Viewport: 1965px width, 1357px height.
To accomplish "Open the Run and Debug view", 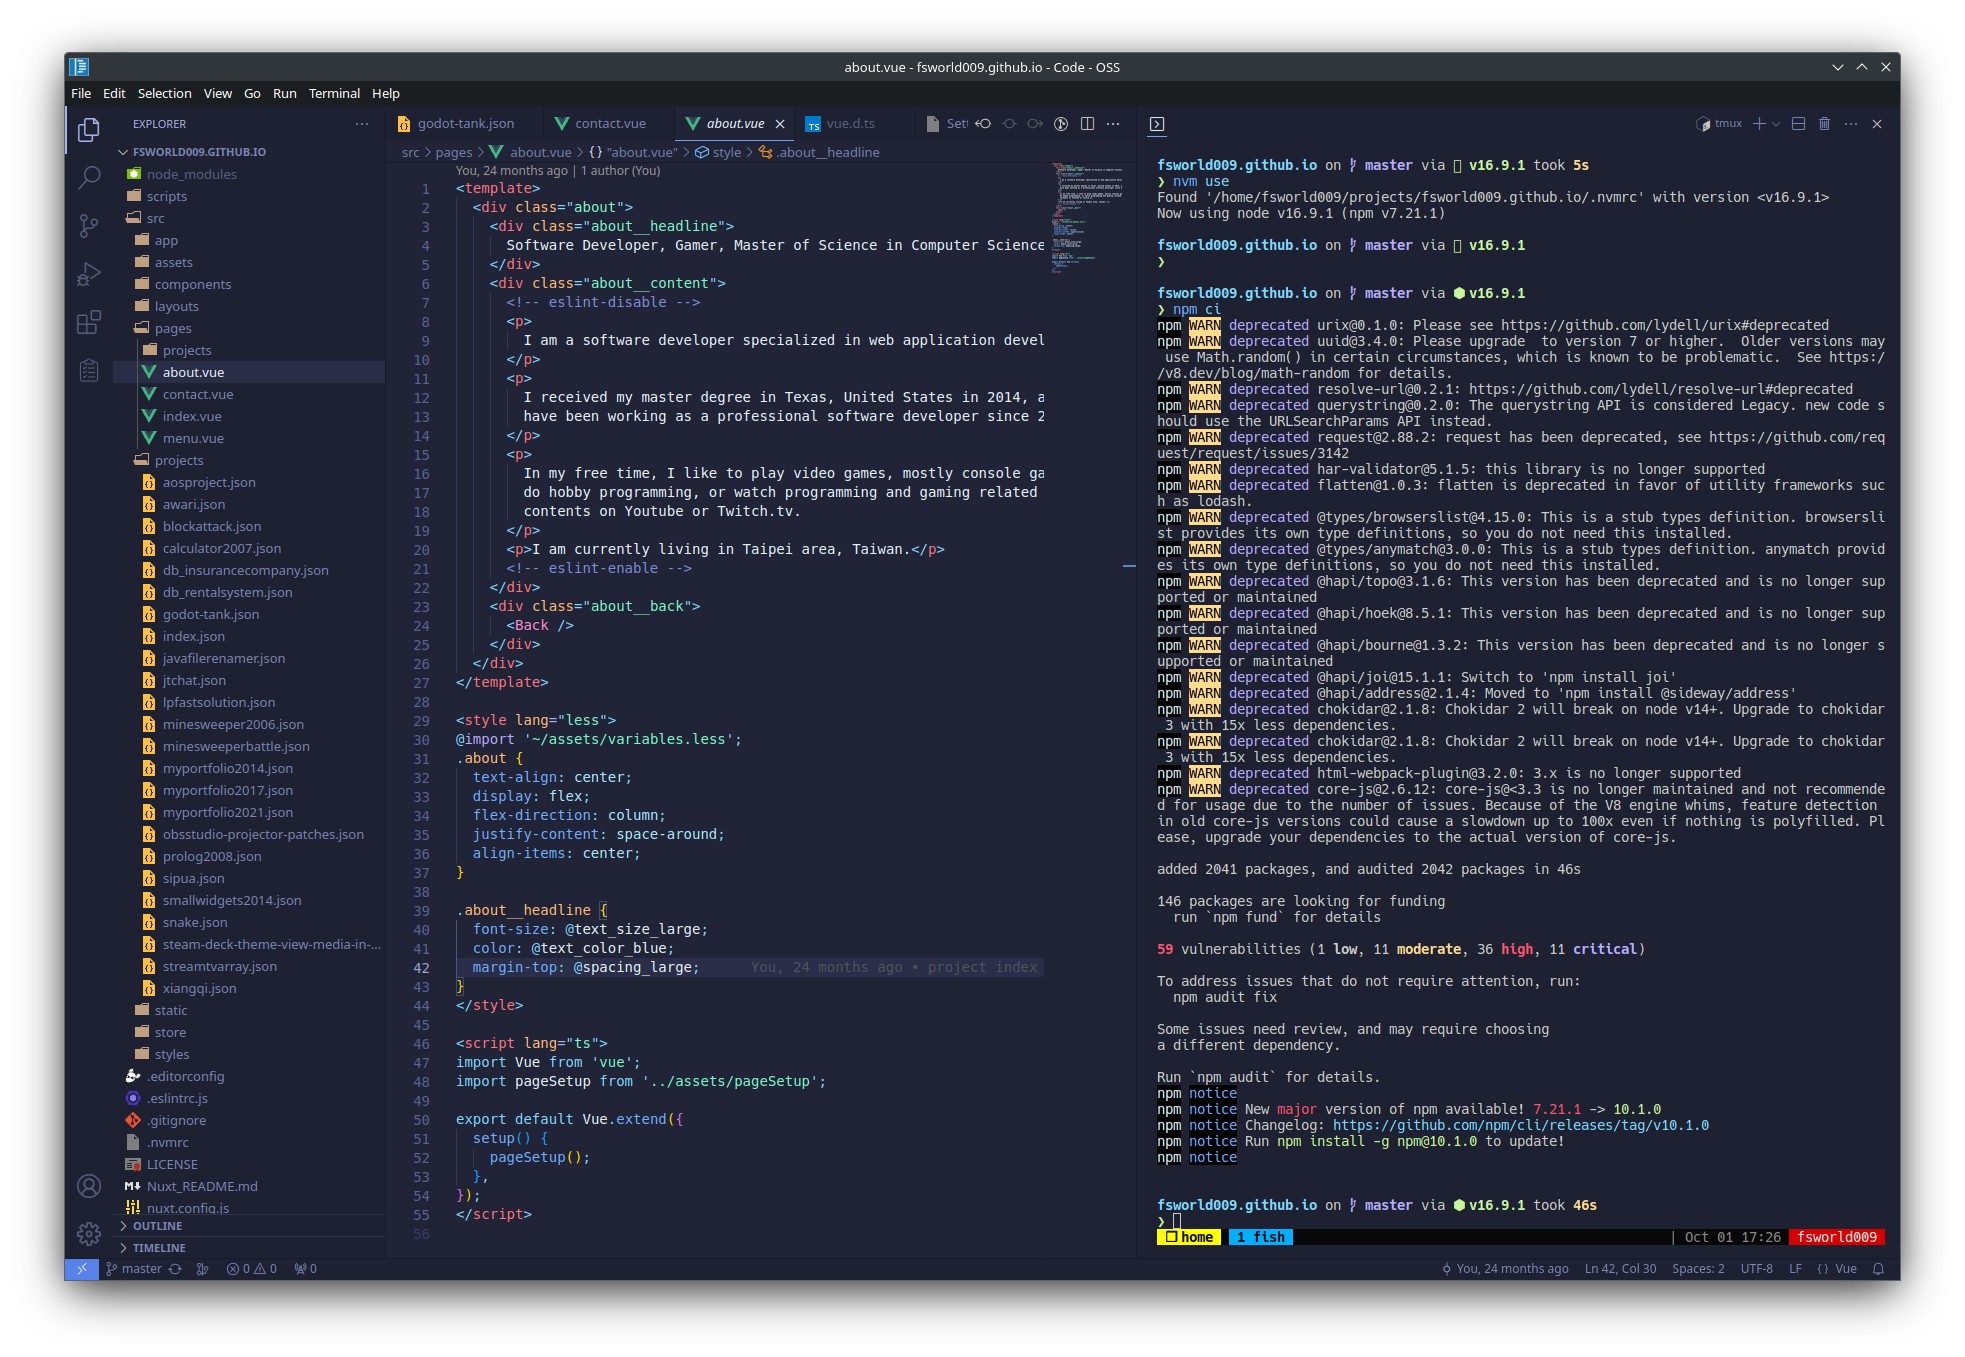I will click(89, 274).
